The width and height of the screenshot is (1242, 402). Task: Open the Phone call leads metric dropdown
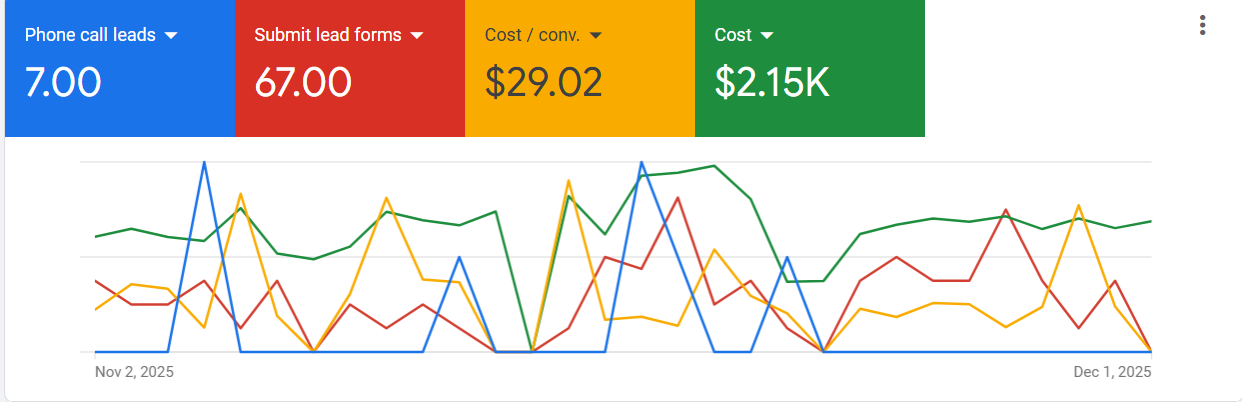point(170,35)
